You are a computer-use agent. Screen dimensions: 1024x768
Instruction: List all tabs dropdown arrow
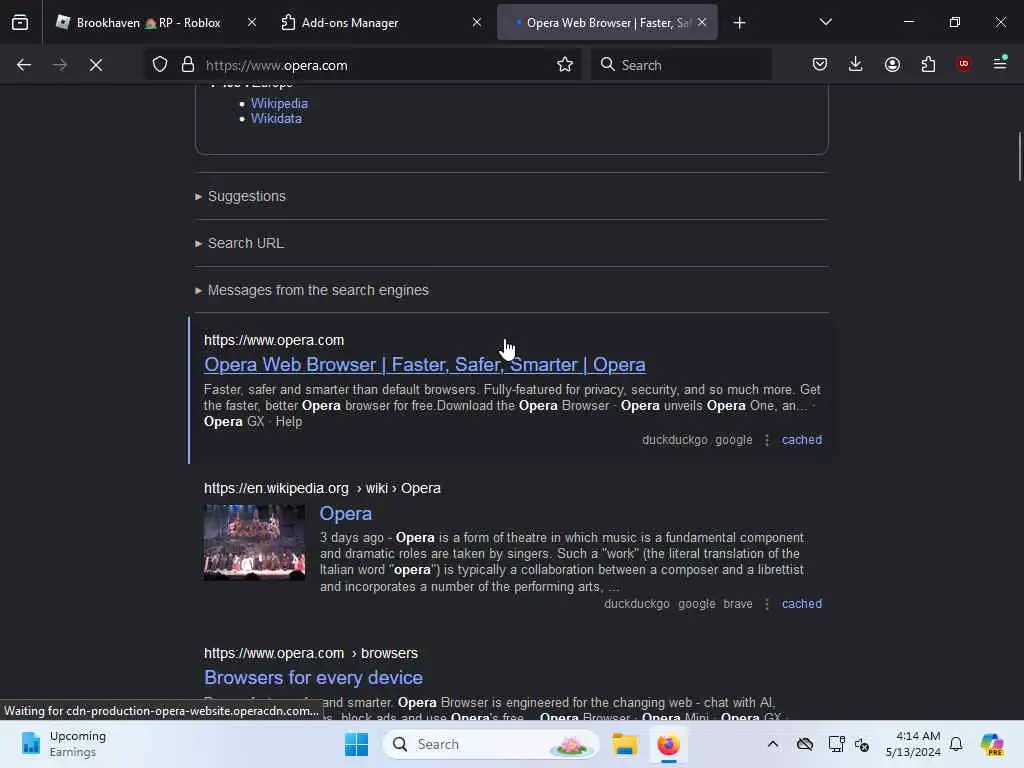point(825,23)
